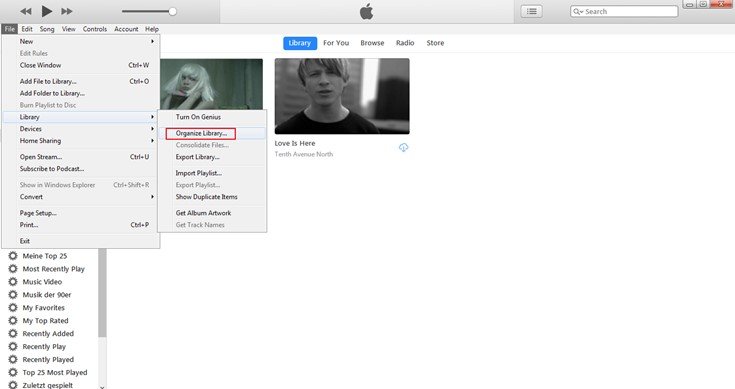The width and height of the screenshot is (735, 389).
Task: Open the File menu
Action: click(x=9, y=29)
